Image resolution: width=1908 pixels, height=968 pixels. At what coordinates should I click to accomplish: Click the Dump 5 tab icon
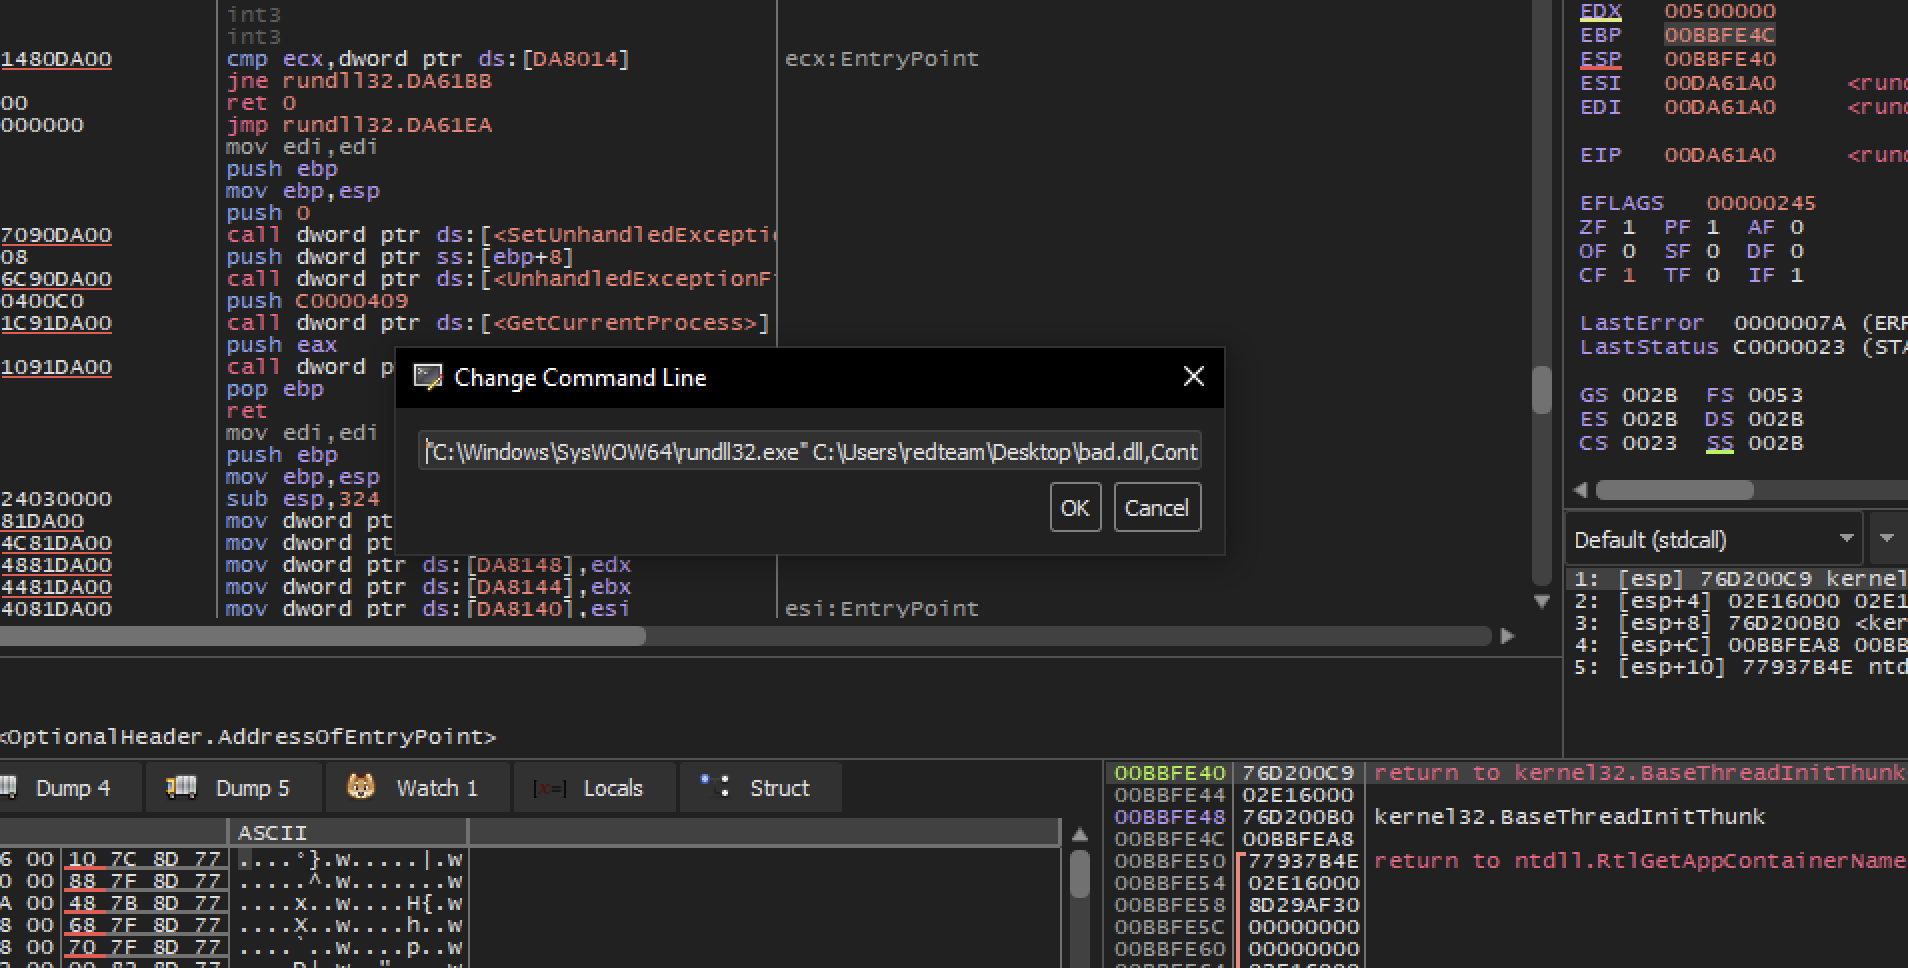click(x=180, y=787)
